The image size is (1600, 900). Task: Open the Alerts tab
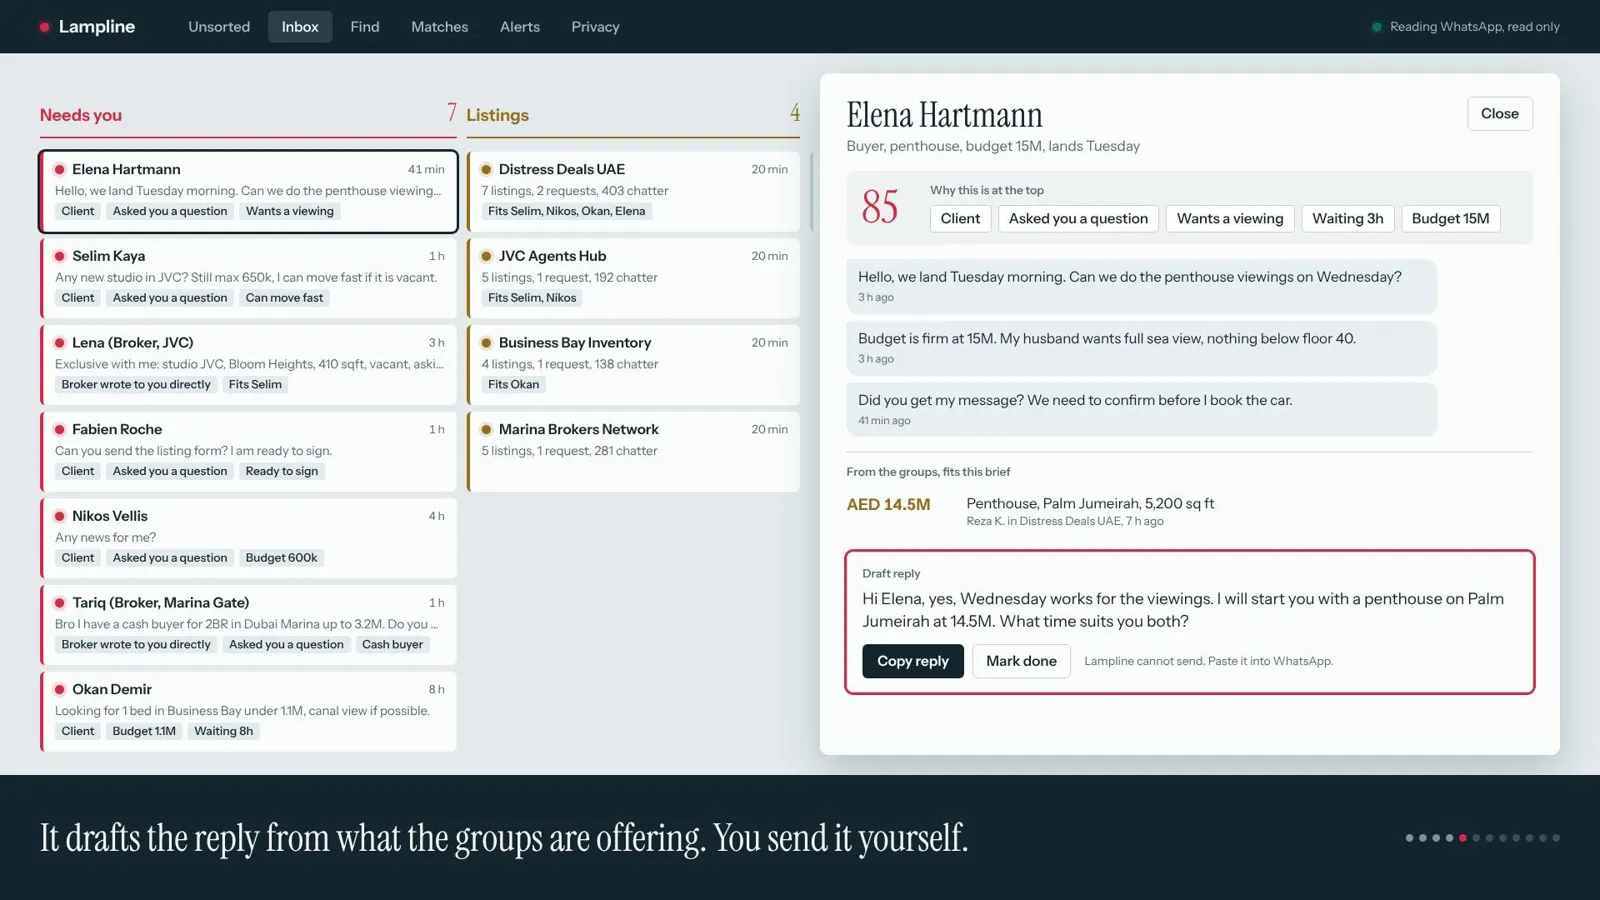click(x=520, y=27)
